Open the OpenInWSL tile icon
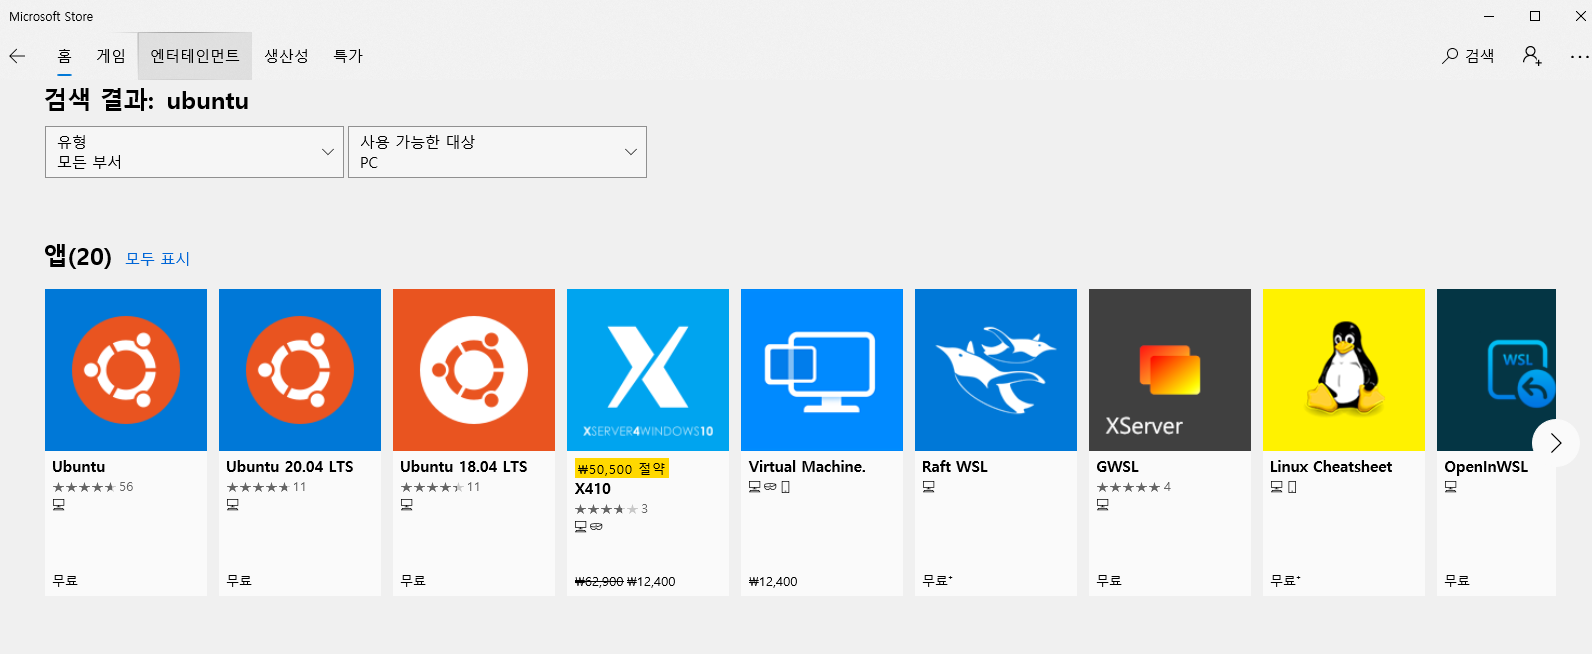The height and width of the screenshot is (654, 1592). 1496,370
